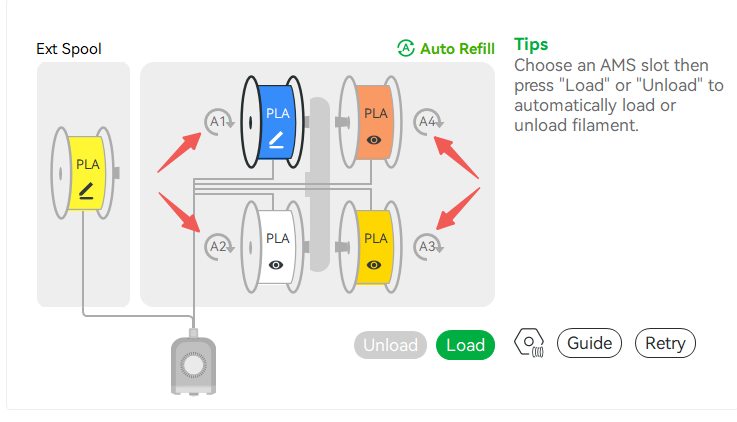This screenshot has width=737, height=422.
Task: Open the Auto Refill text link
Action: click(457, 49)
